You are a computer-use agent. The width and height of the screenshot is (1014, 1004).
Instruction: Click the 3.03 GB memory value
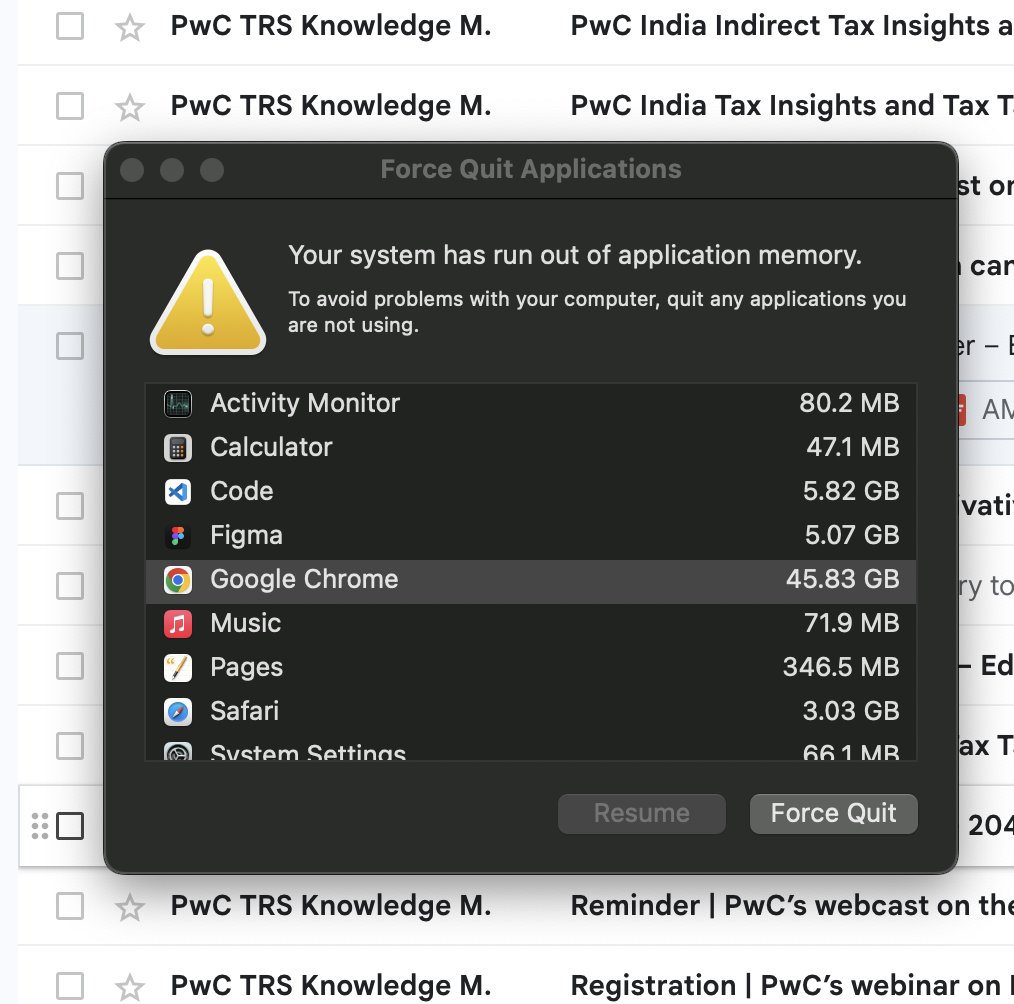click(850, 712)
